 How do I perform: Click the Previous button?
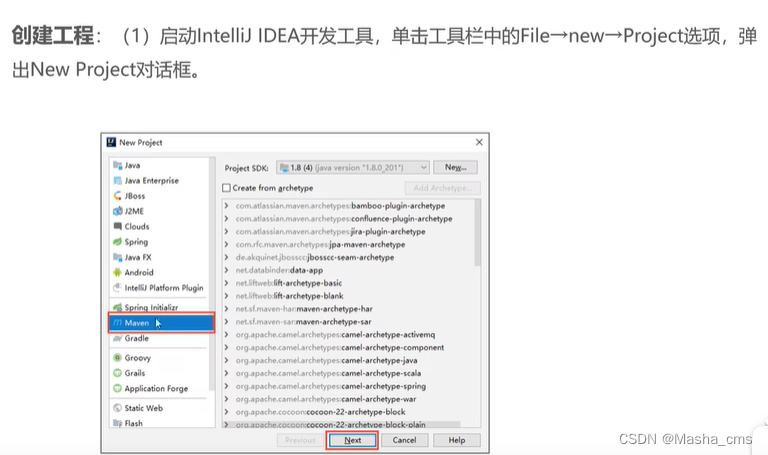[x=300, y=440]
